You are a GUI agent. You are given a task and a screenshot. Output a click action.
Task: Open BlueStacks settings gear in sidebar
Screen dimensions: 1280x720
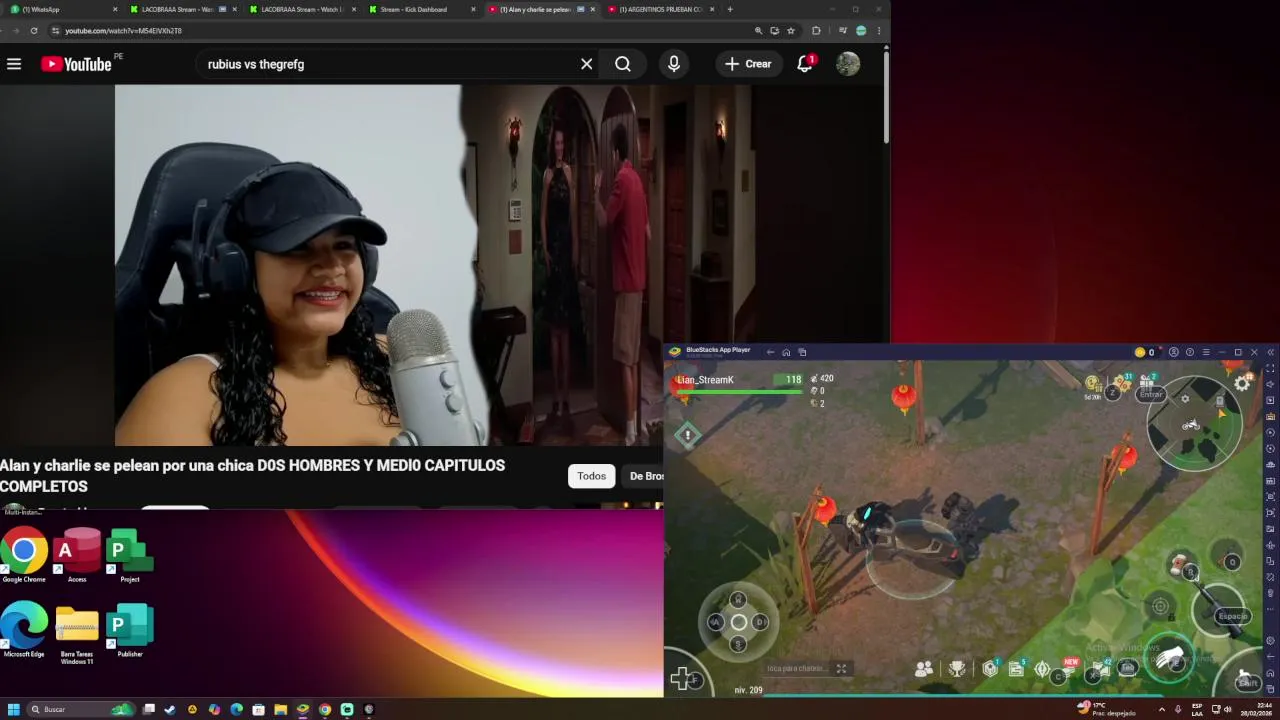(x=1270, y=640)
